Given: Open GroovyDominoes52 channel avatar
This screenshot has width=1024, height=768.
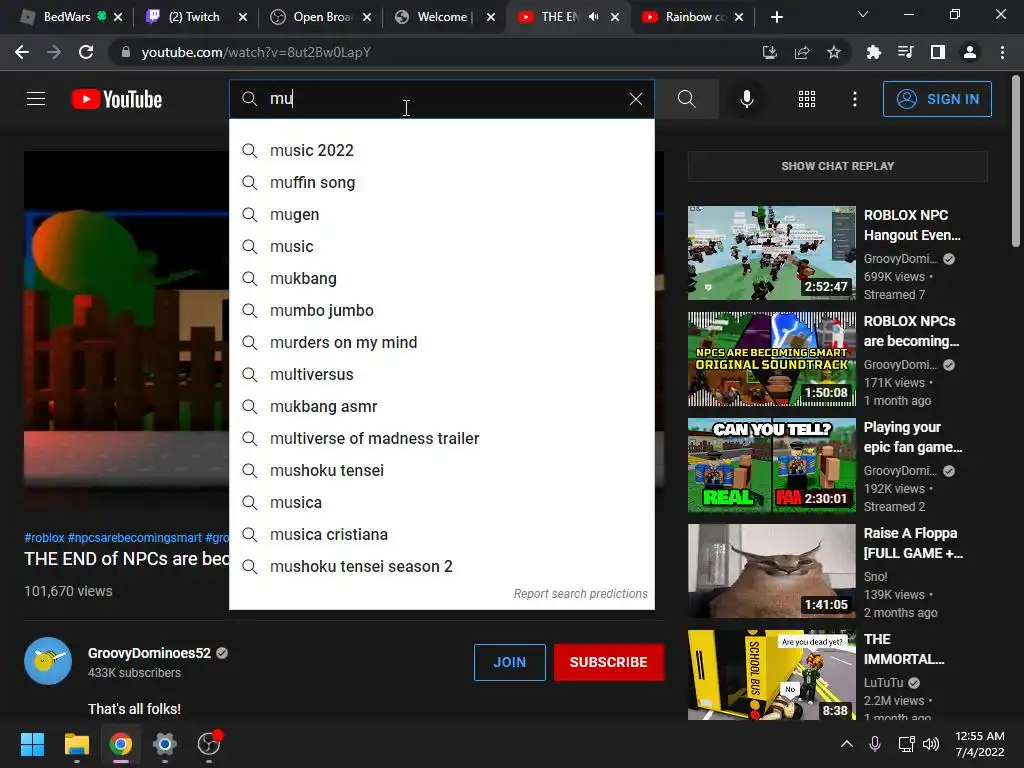Looking at the screenshot, I should [x=48, y=661].
